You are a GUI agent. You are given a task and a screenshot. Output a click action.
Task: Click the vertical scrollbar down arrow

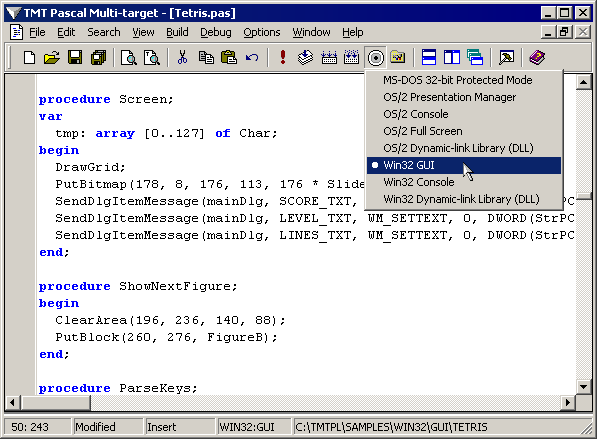click(x=583, y=387)
